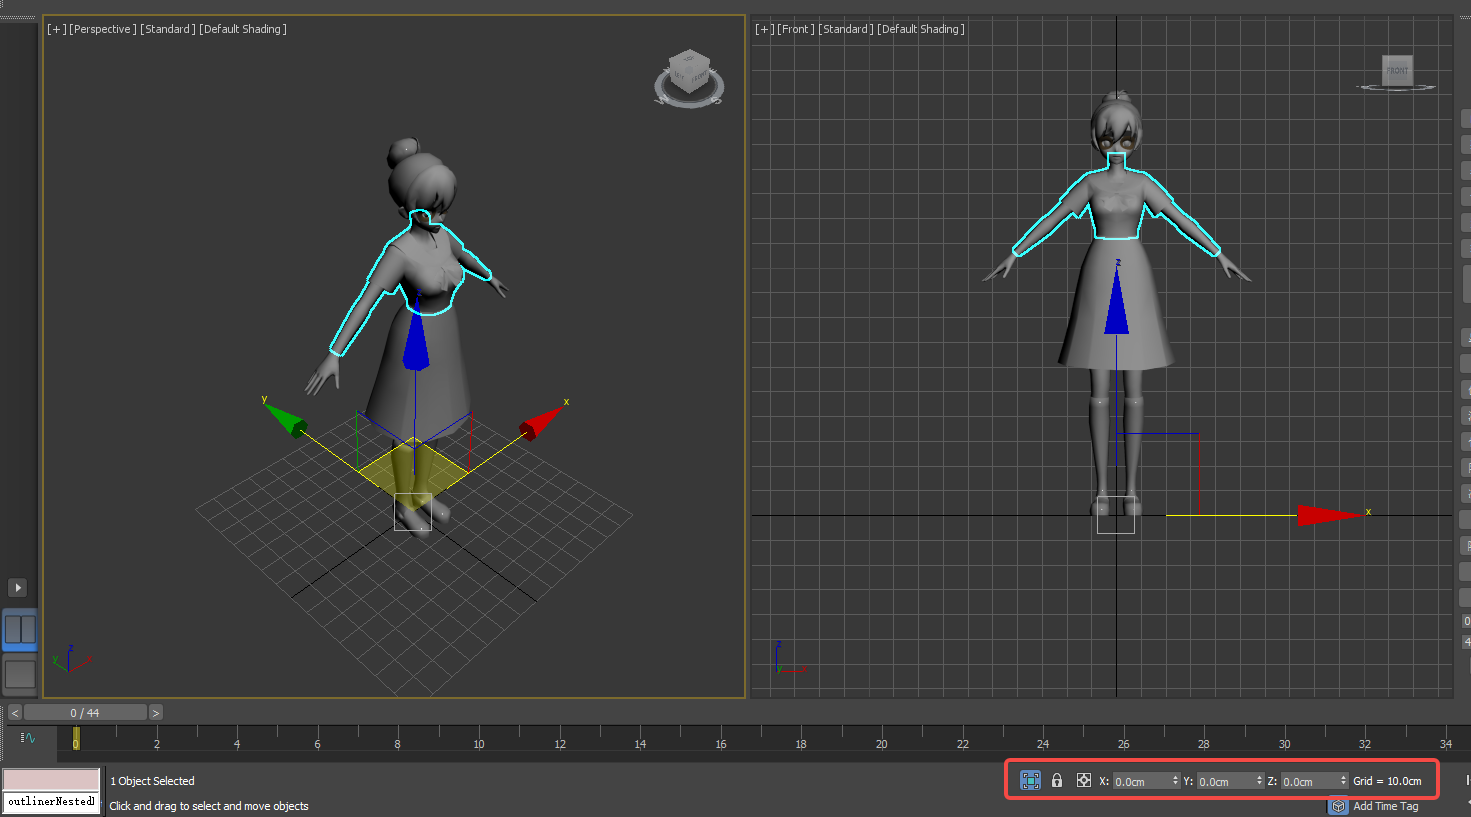Click the '1 Object Selected' status text
The height and width of the screenshot is (817, 1471).
pyautogui.click(x=152, y=781)
